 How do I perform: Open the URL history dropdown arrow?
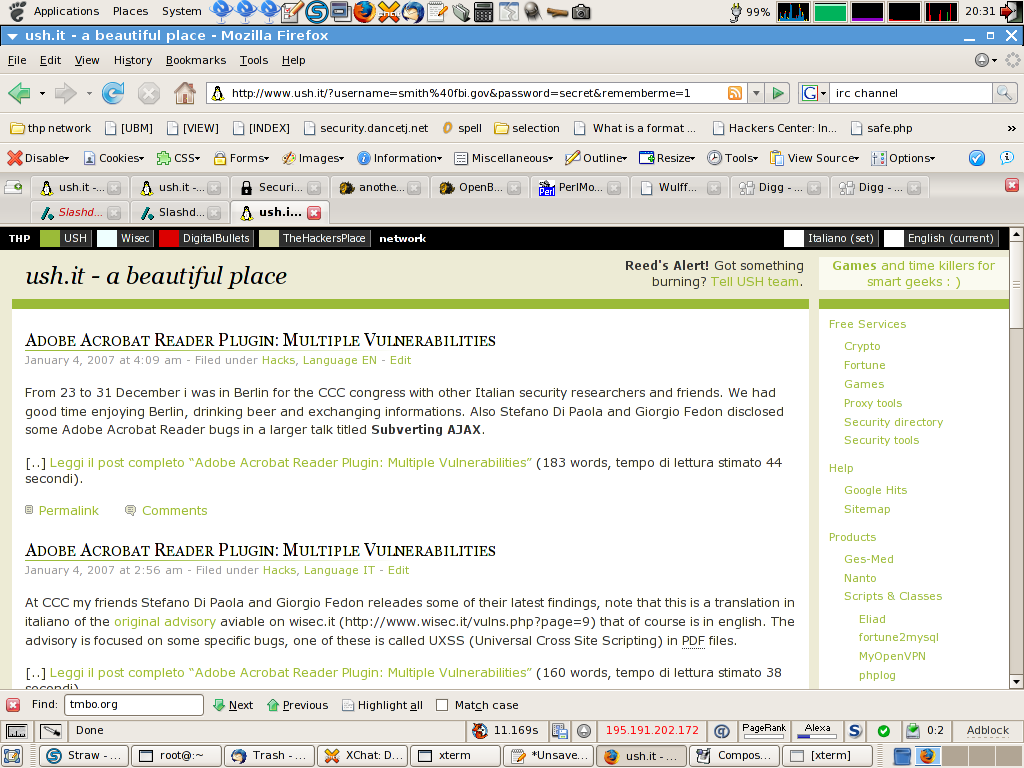pos(755,93)
